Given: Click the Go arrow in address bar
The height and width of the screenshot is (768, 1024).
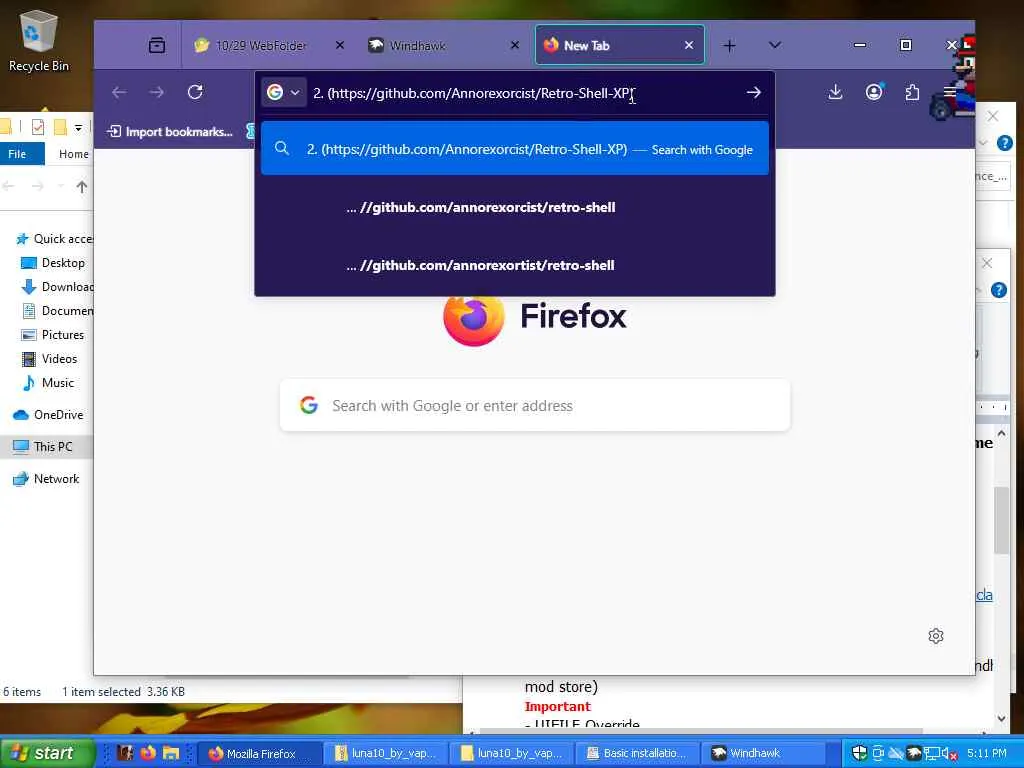Looking at the screenshot, I should click(x=754, y=93).
